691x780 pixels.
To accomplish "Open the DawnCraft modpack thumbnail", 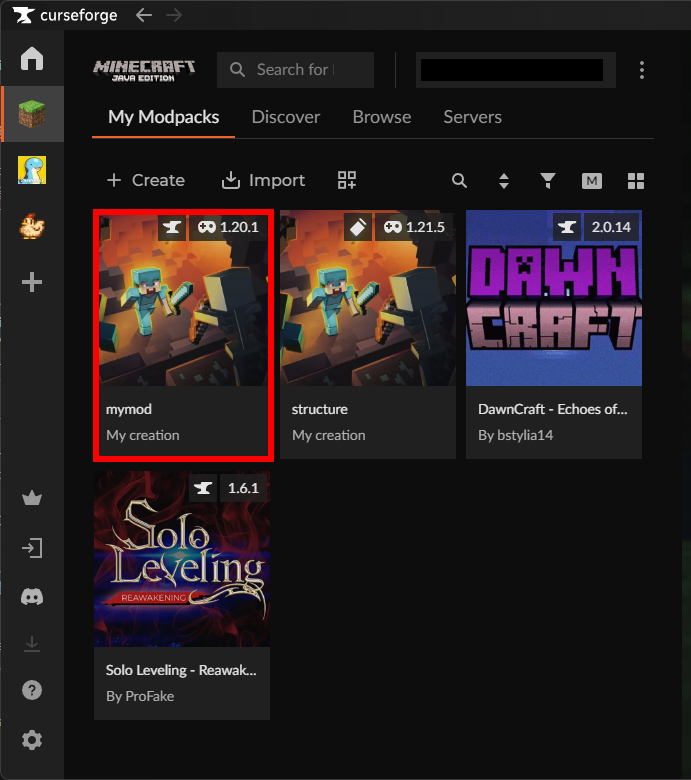I will (x=554, y=298).
